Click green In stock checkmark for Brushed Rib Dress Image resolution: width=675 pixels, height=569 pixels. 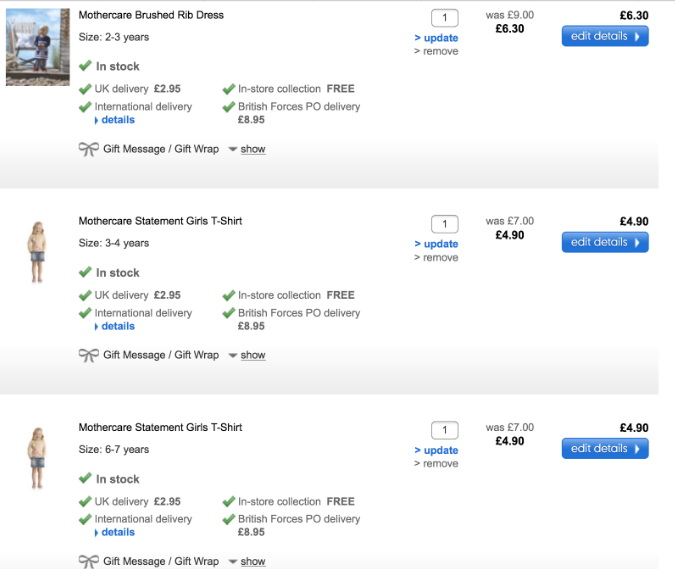pyautogui.click(x=86, y=66)
